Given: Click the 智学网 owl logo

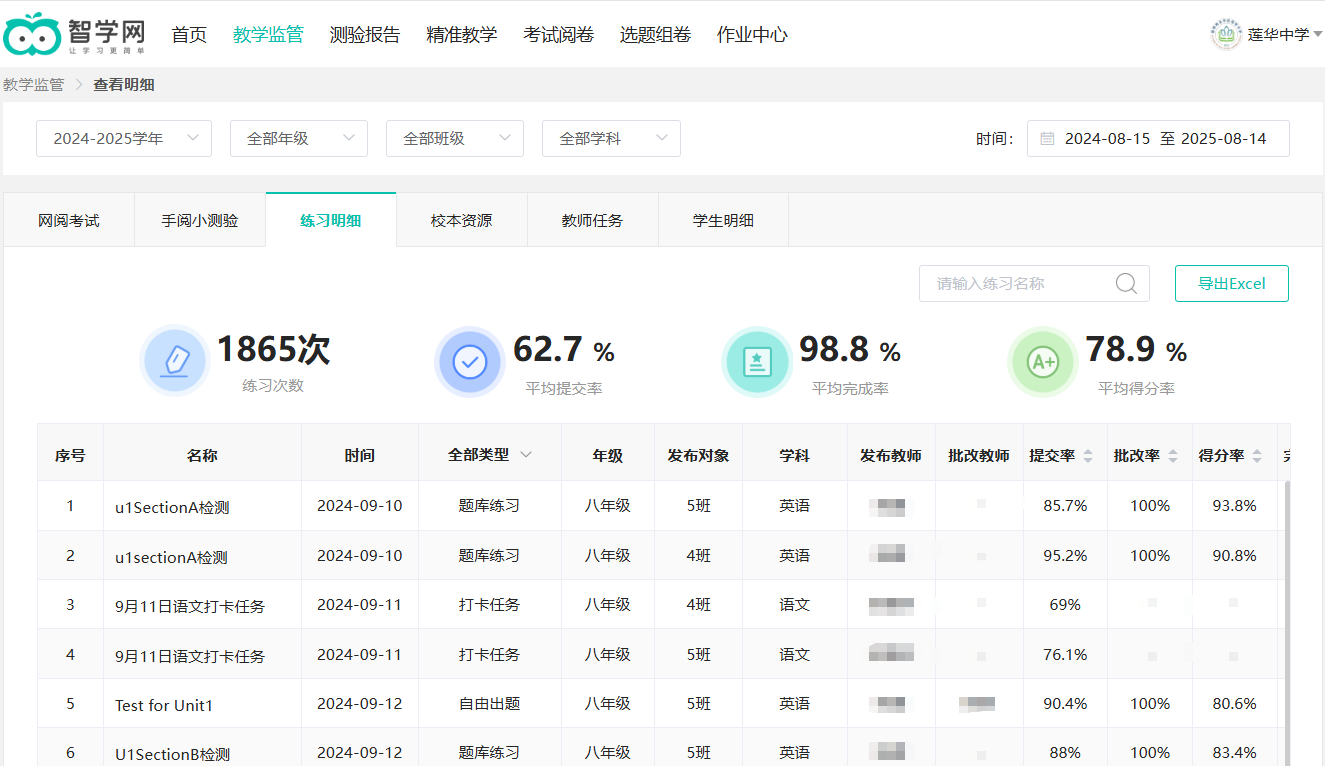Looking at the screenshot, I should point(32,35).
